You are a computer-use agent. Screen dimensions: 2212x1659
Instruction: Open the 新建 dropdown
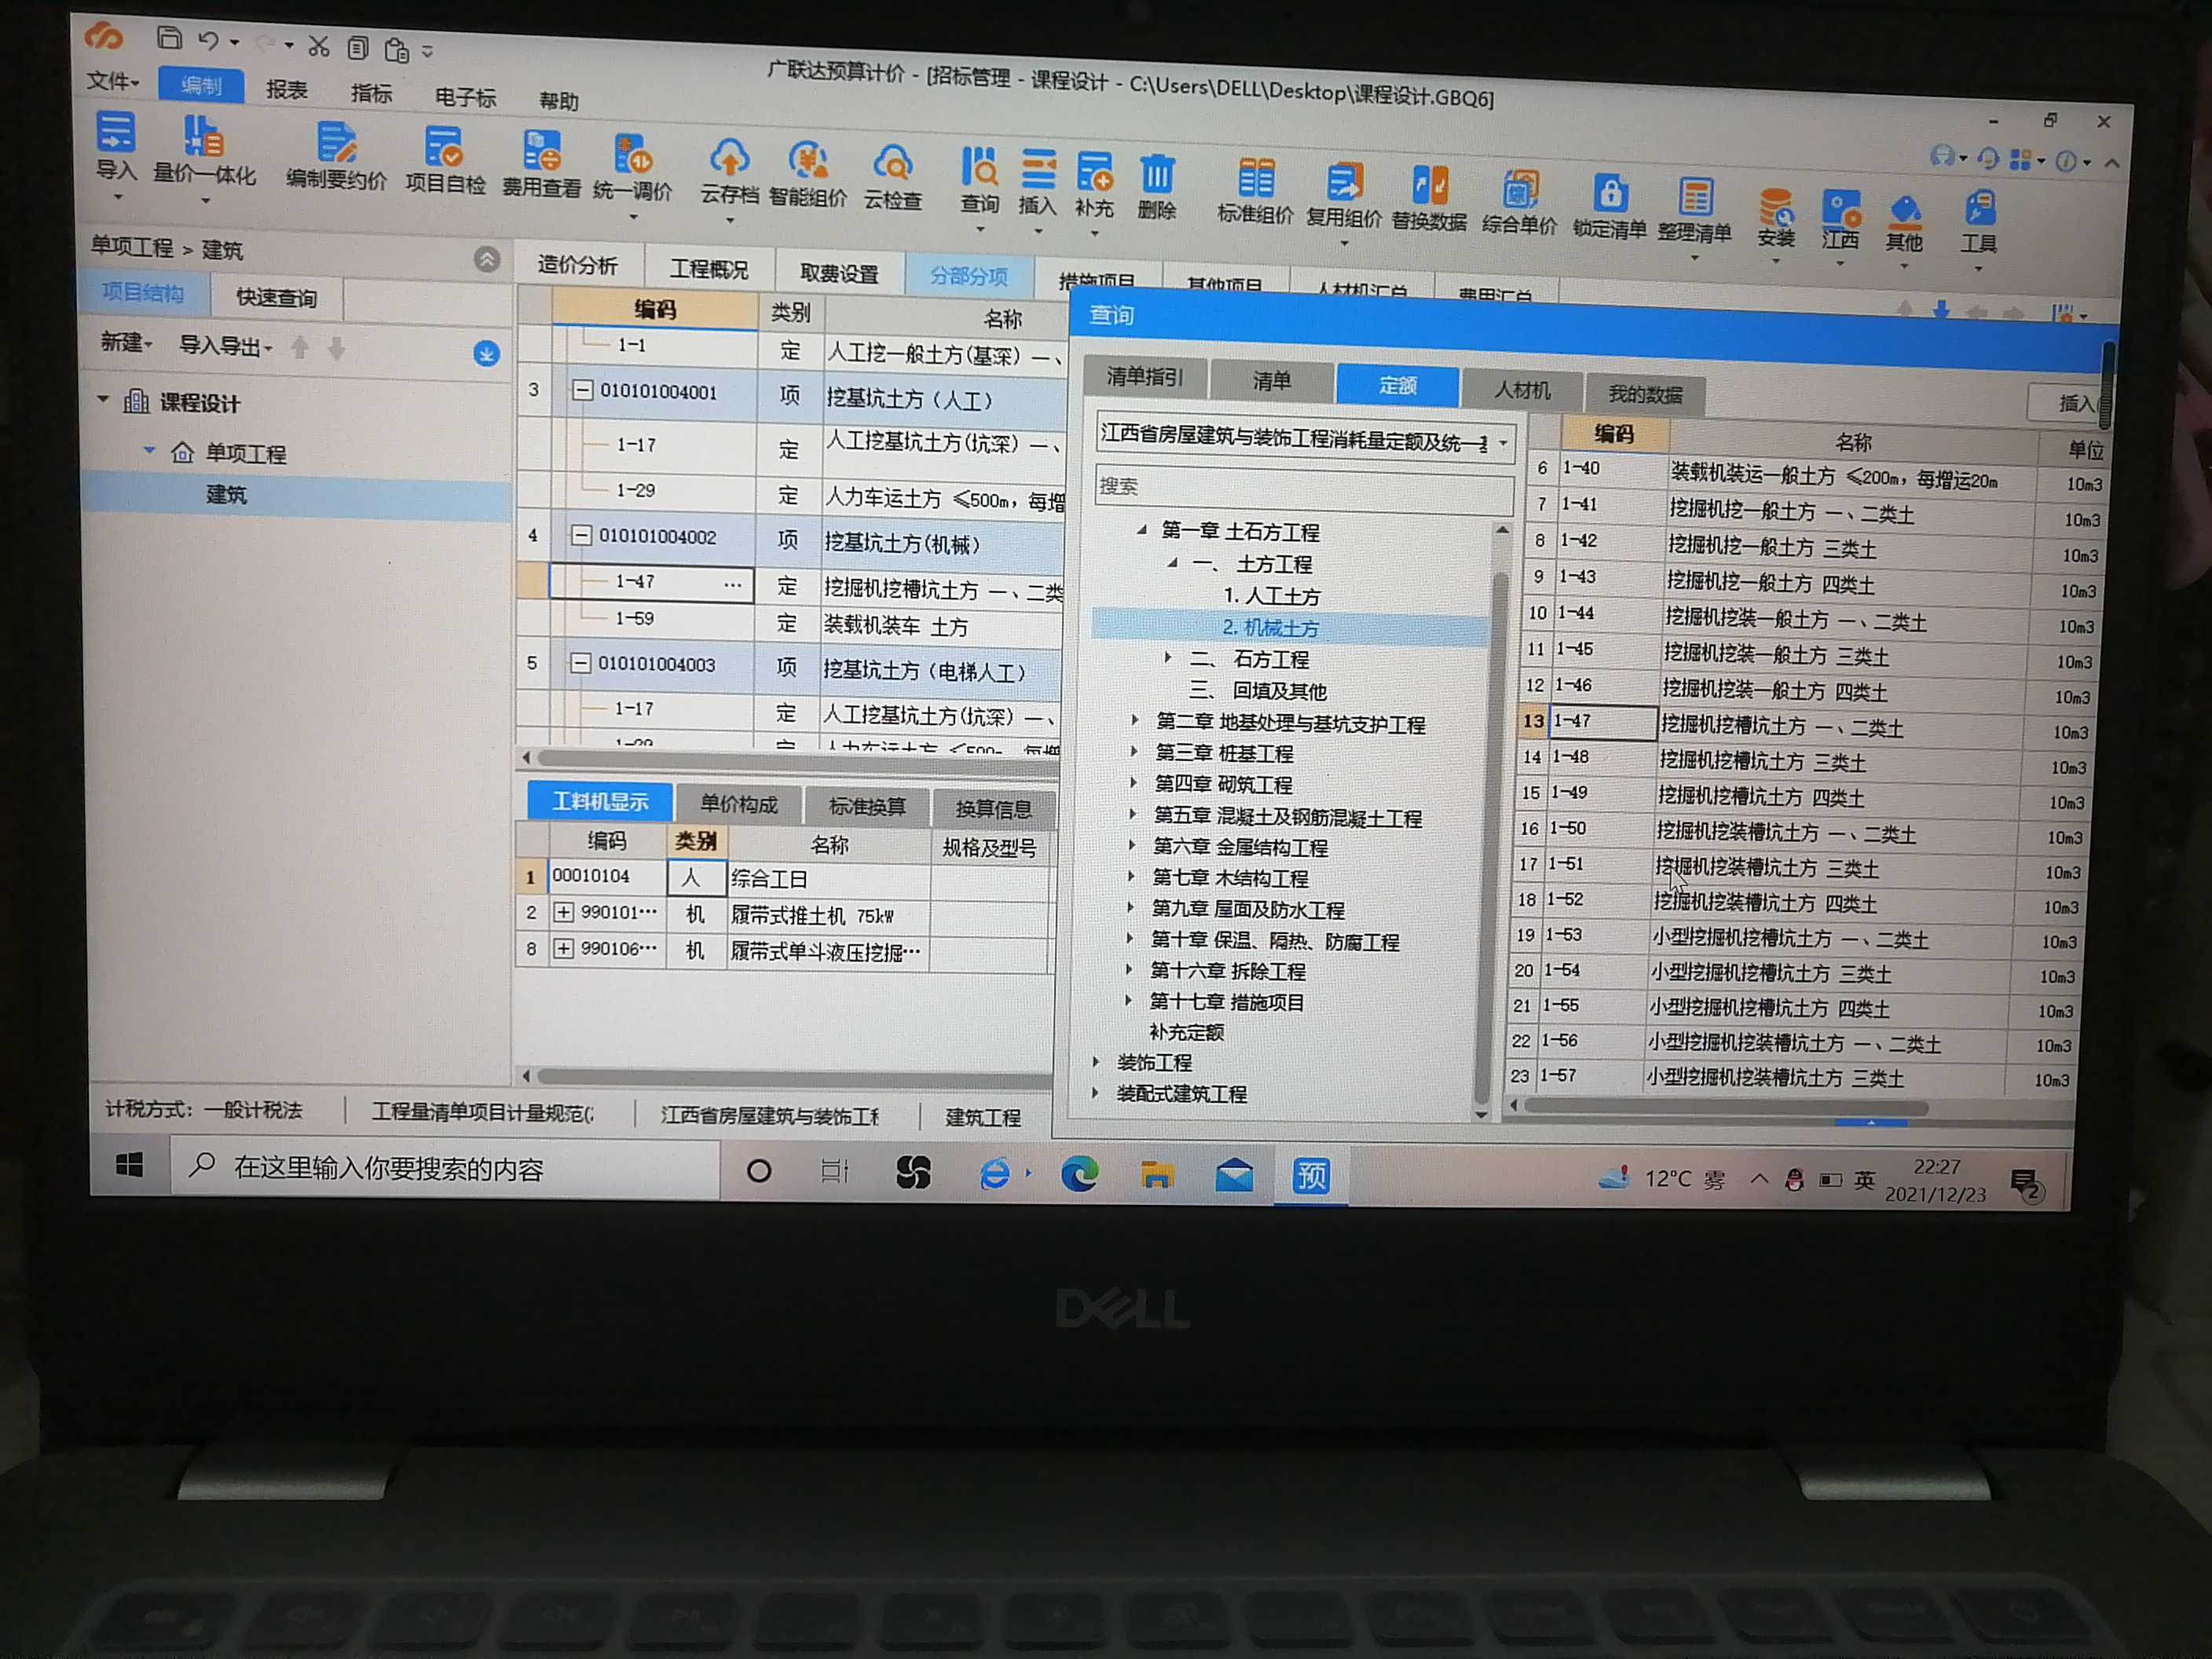coord(126,342)
